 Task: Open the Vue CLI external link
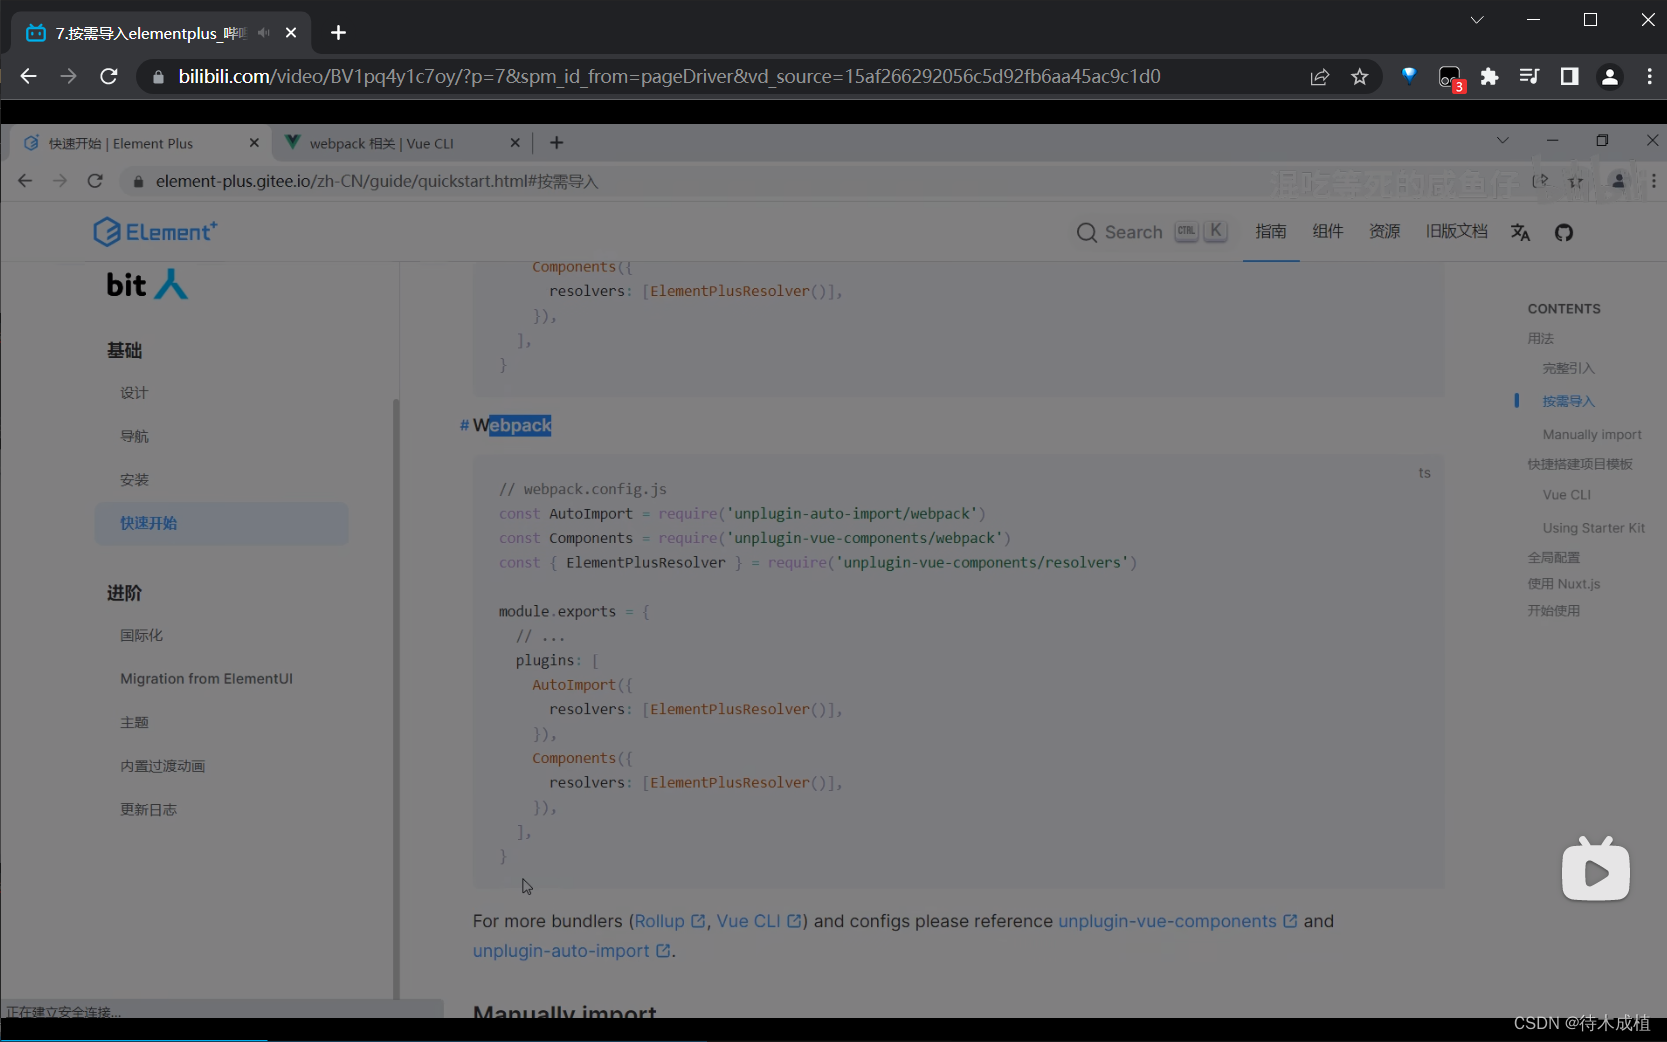759,921
